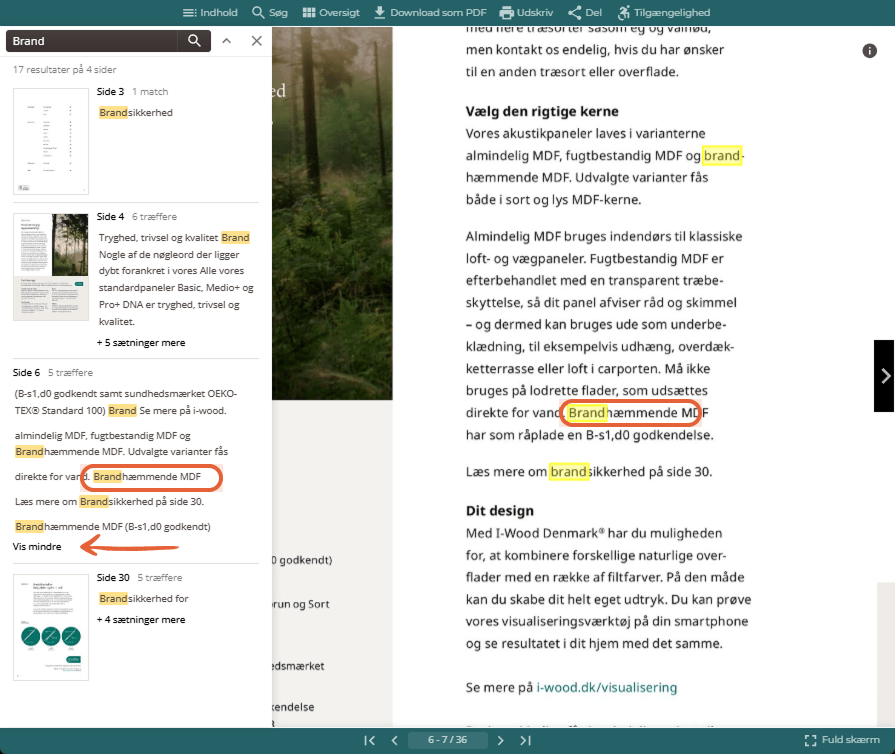This screenshot has height=754, width=895.
Task: Select 'Læs mere om Brandsikkerhed på side 30' result
Action: point(109,502)
